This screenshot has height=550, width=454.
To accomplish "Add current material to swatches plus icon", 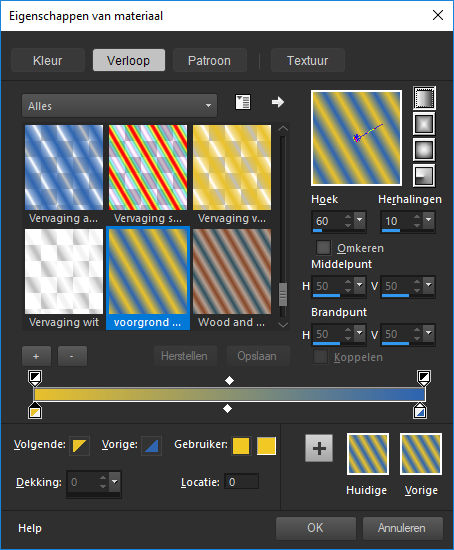I will 319,448.
